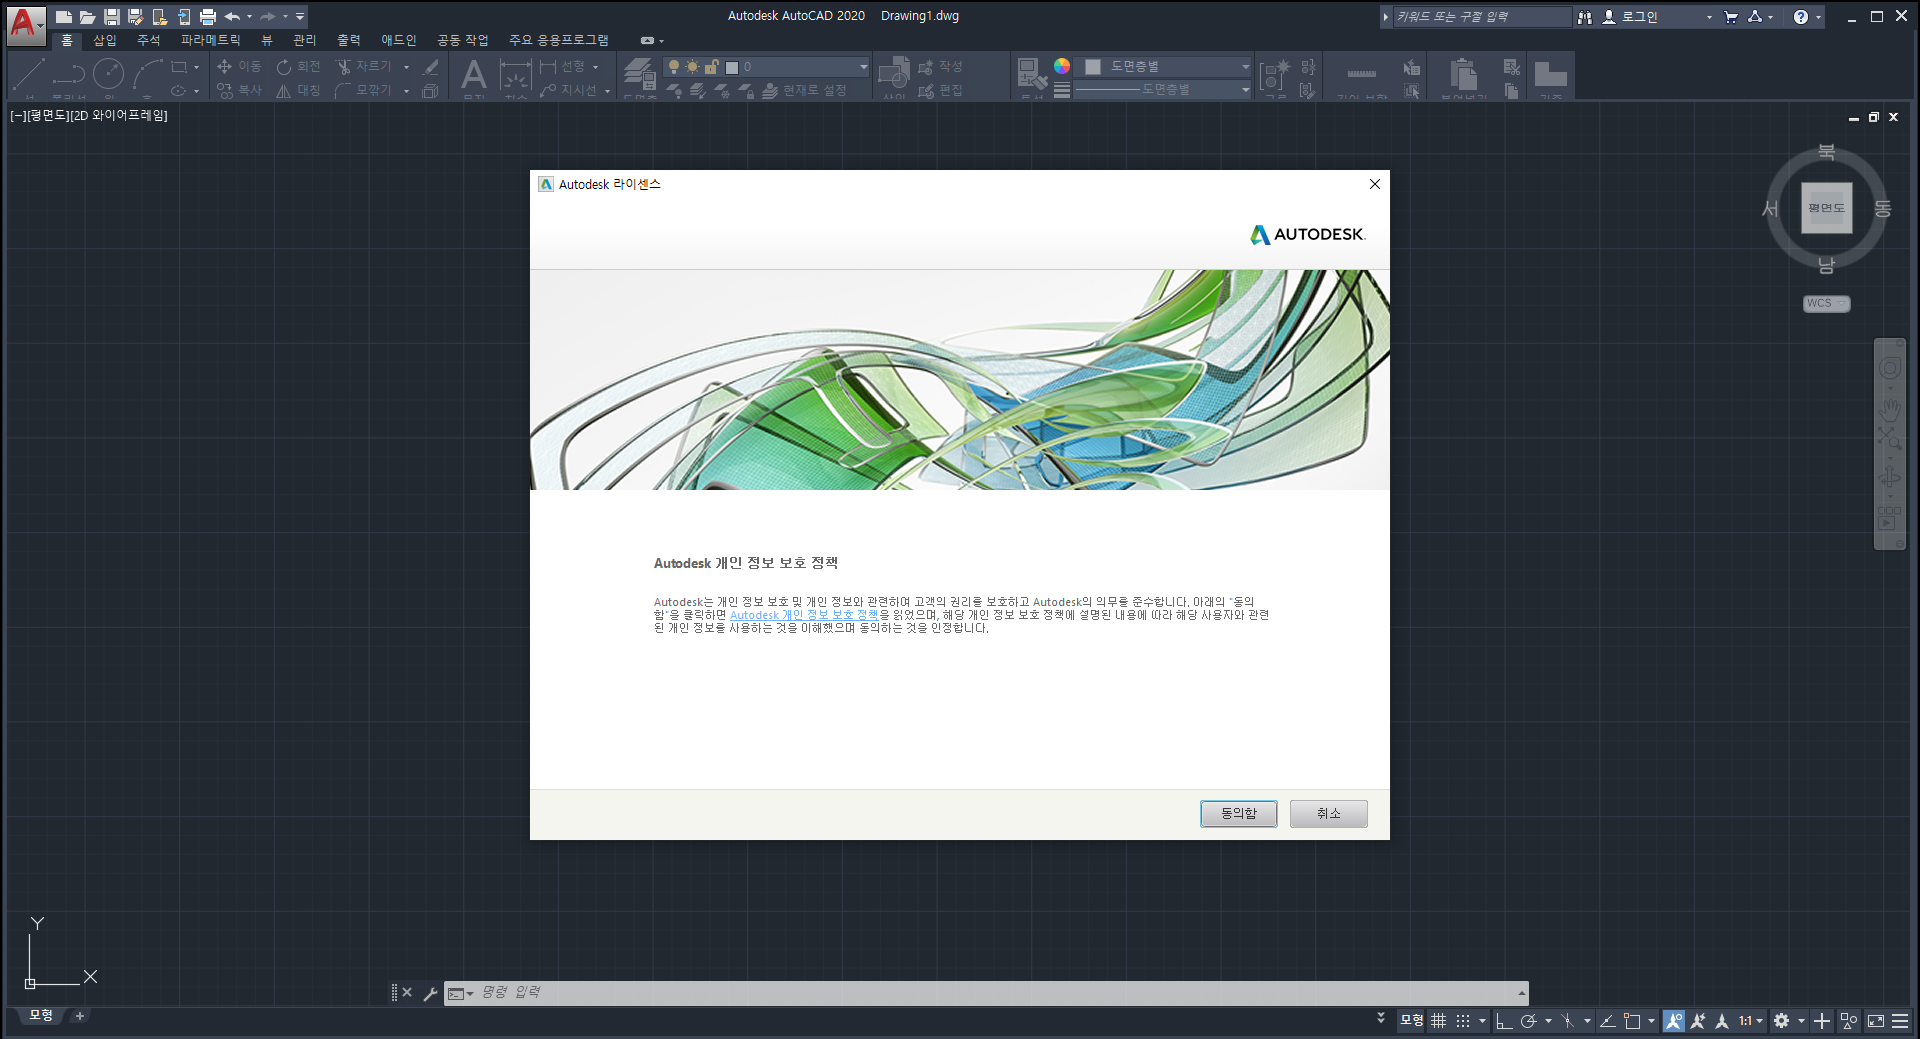The height and width of the screenshot is (1039, 1920).
Task: Open the Autodesk 개인 정보 보호 정책 link
Action: click(804, 615)
